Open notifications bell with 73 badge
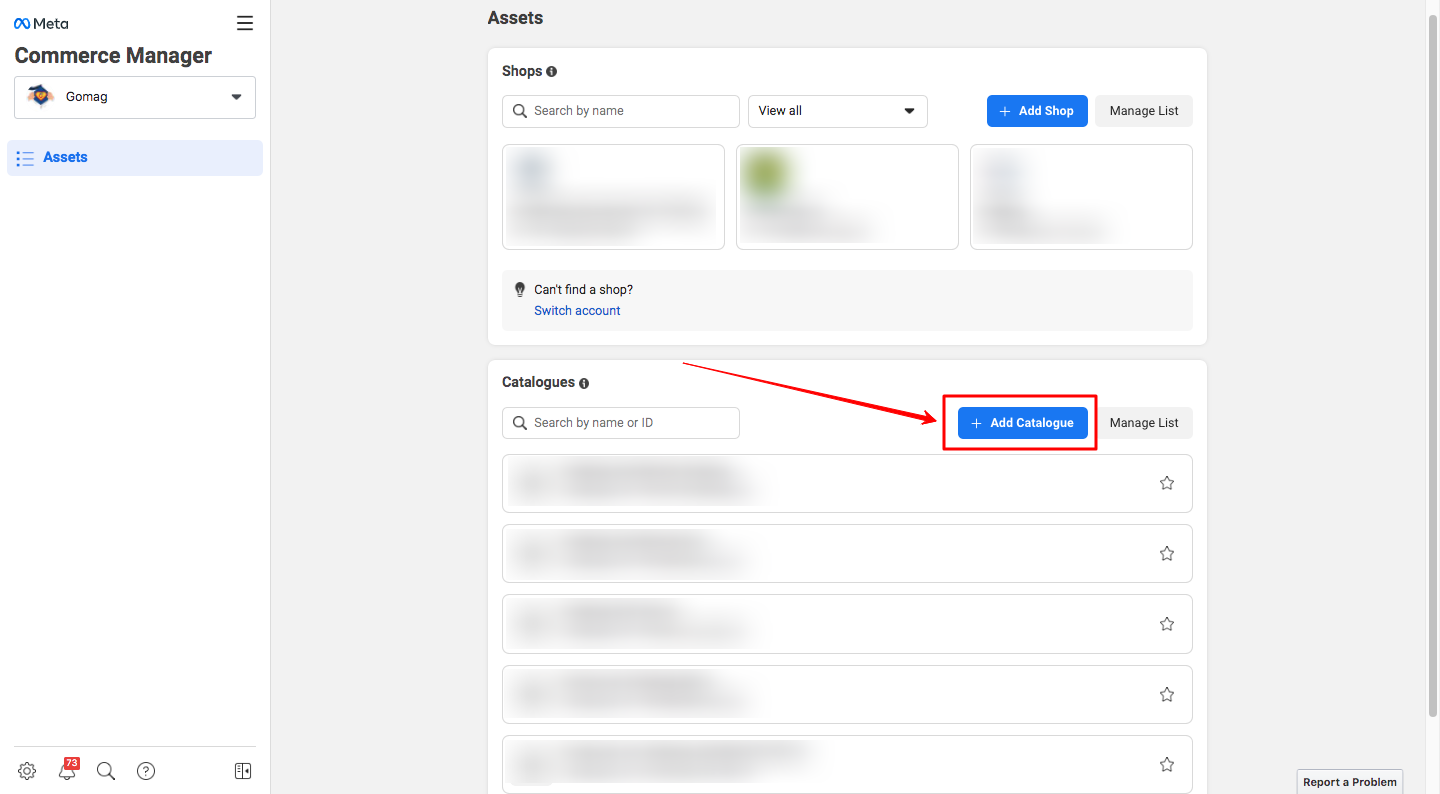The height and width of the screenshot is (794, 1440). pyautogui.click(x=67, y=770)
